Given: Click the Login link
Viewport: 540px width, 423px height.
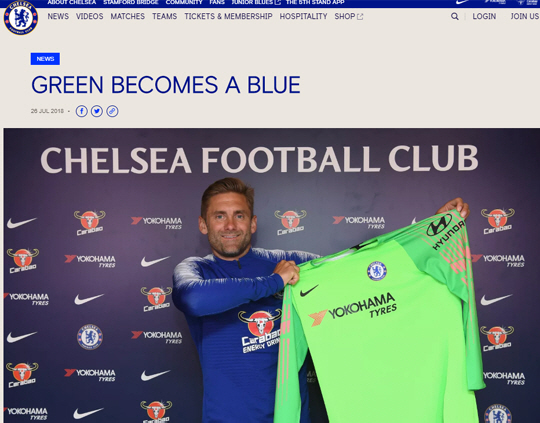Looking at the screenshot, I should (484, 17).
